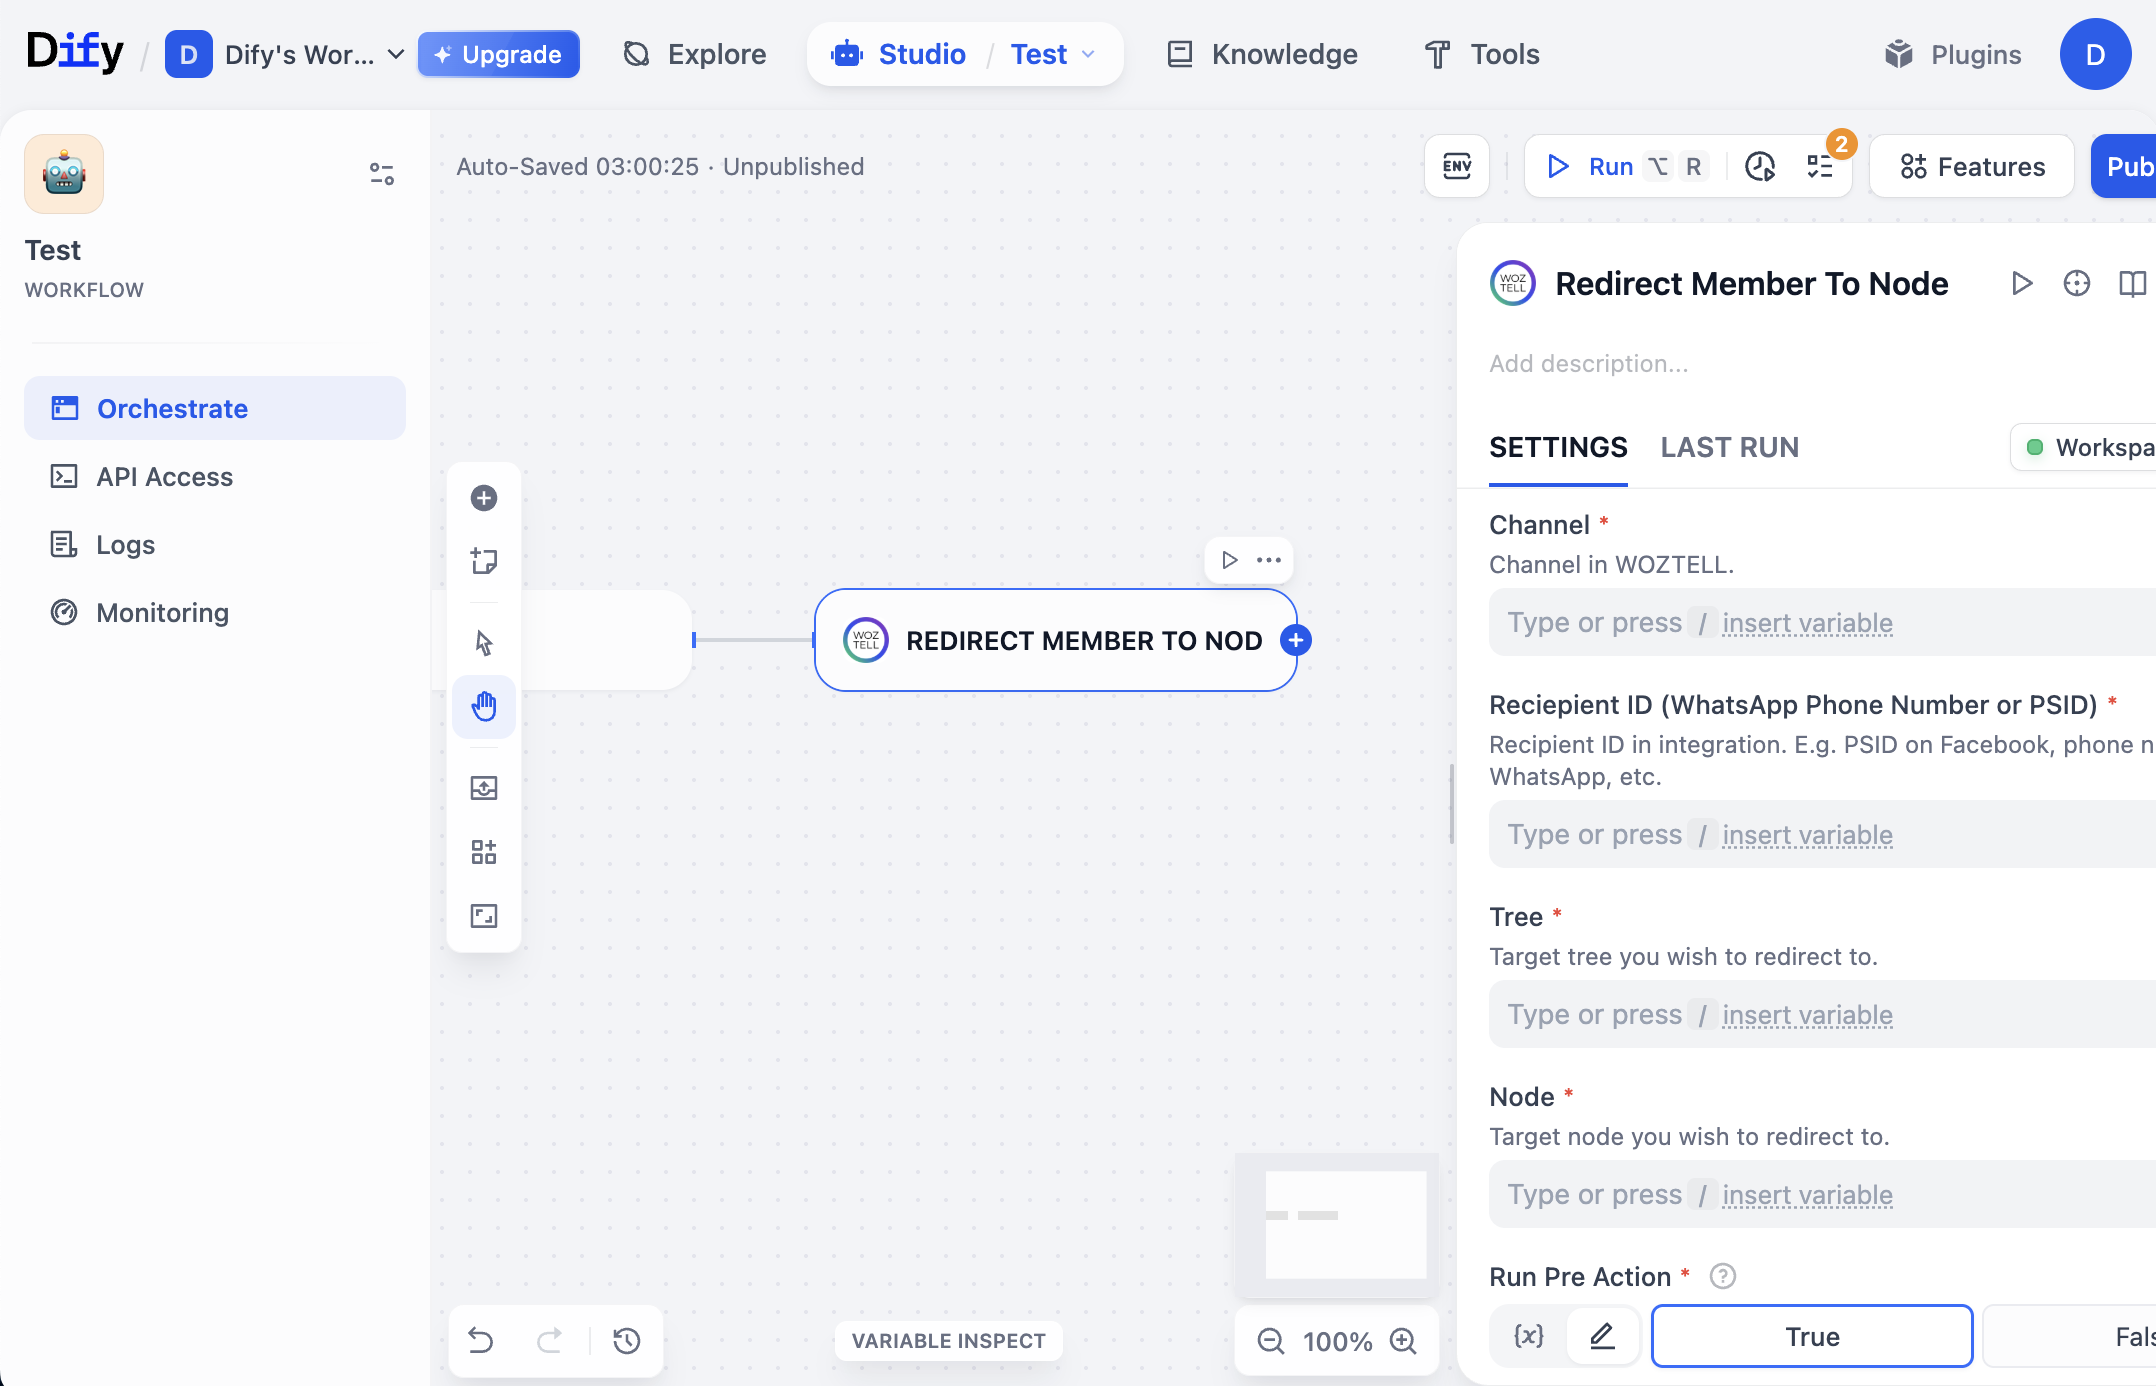Click undo arrow in bottom toolbar
The width and height of the screenshot is (2156, 1386).
(481, 1340)
